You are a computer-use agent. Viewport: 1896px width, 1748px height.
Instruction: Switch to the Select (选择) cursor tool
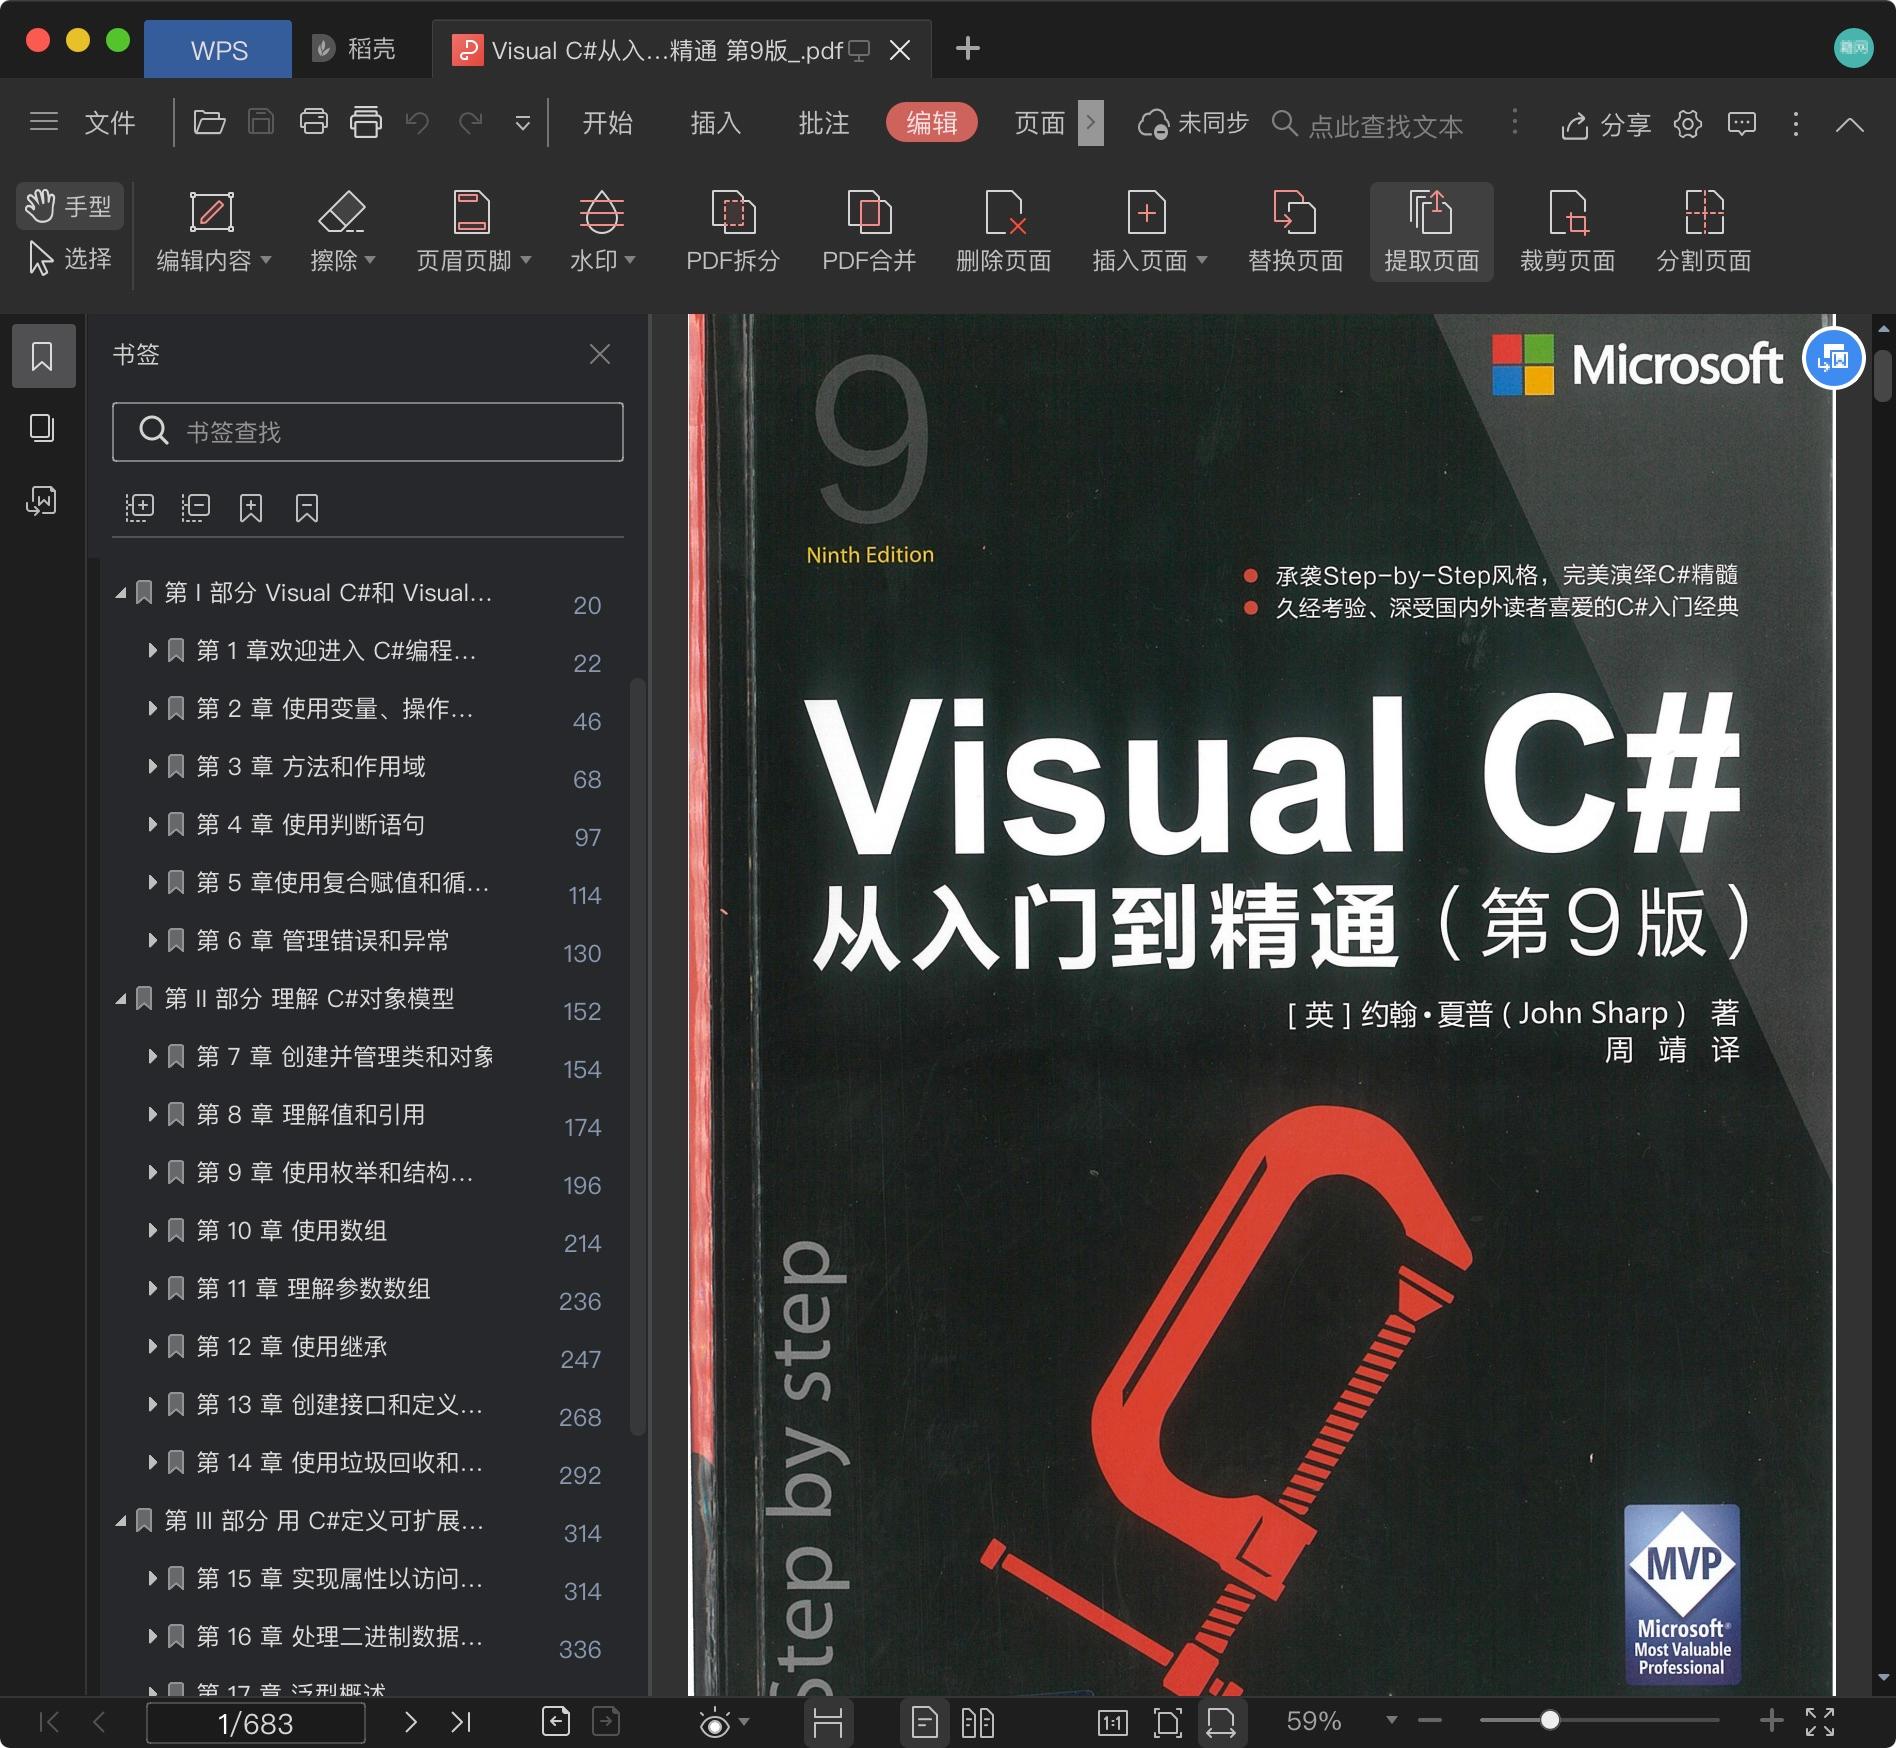[x=69, y=259]
